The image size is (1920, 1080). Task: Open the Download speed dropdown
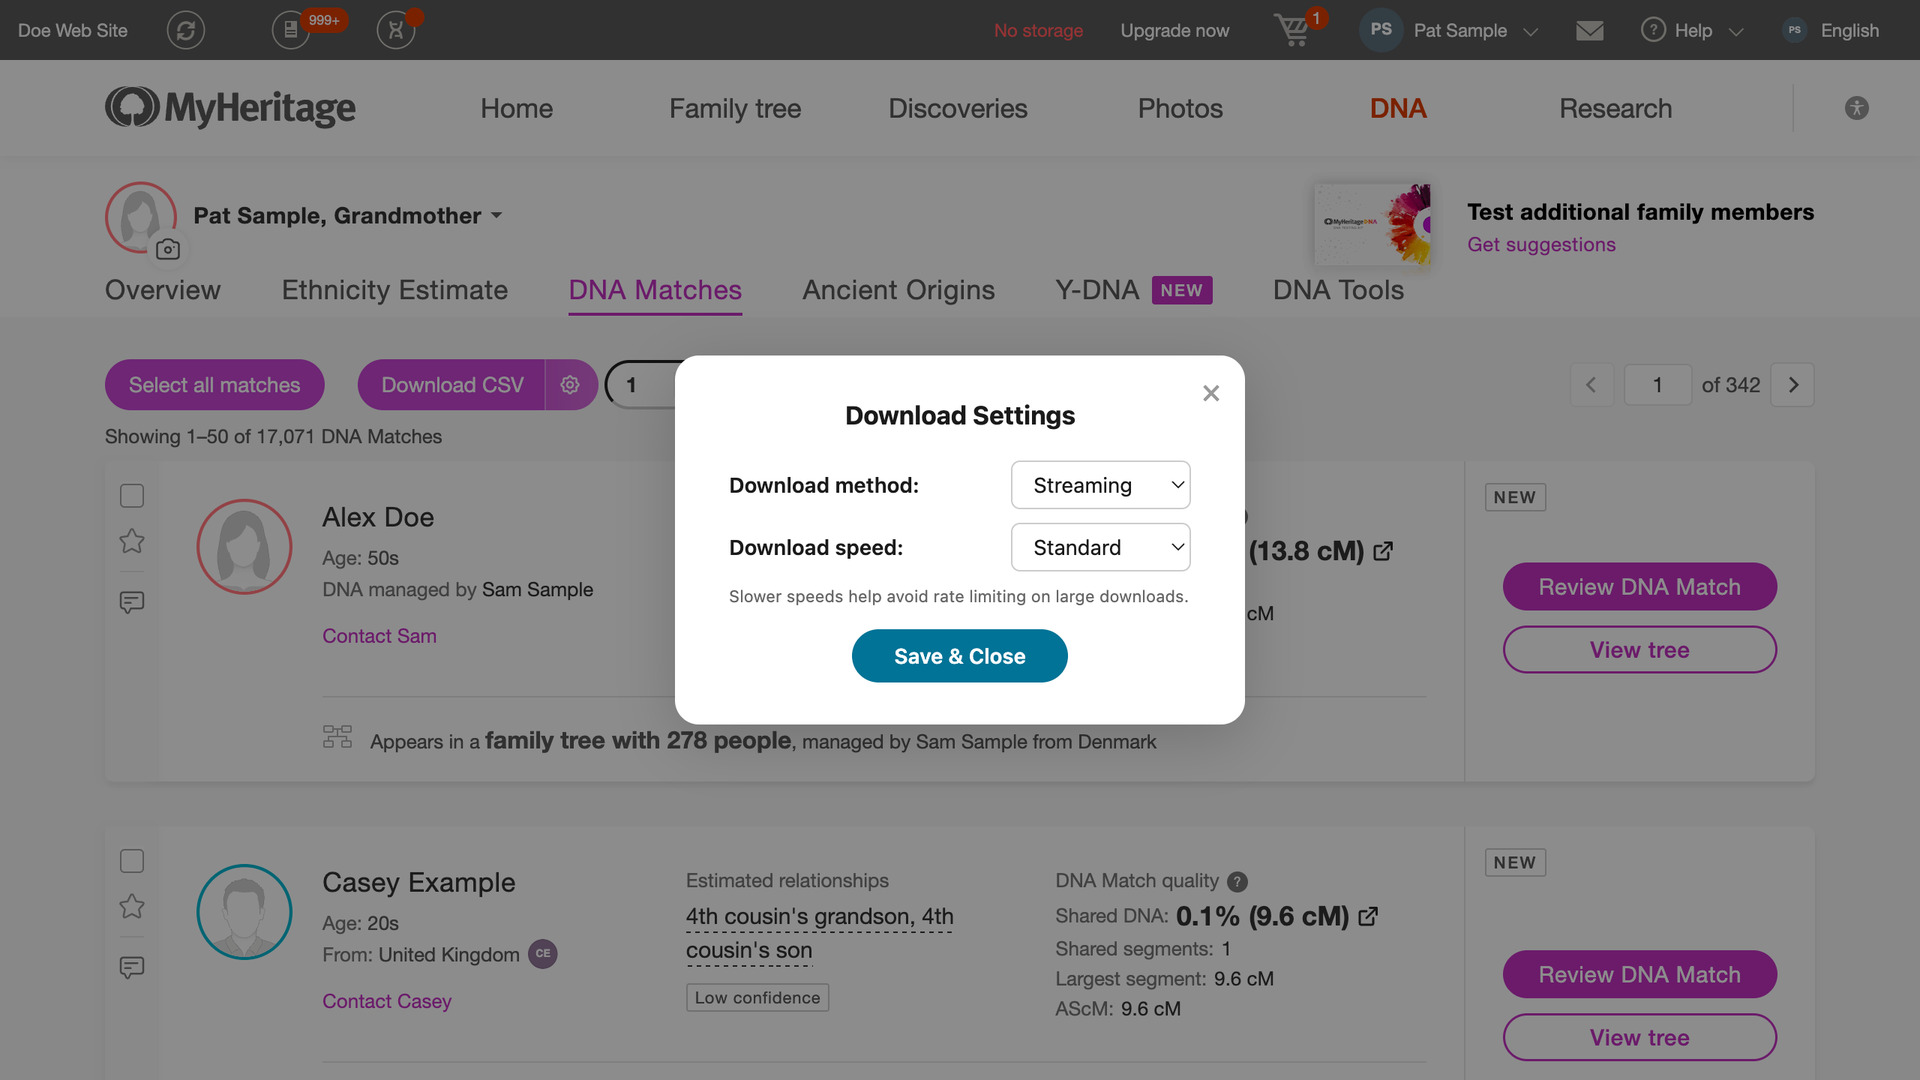coord(1101,547)
